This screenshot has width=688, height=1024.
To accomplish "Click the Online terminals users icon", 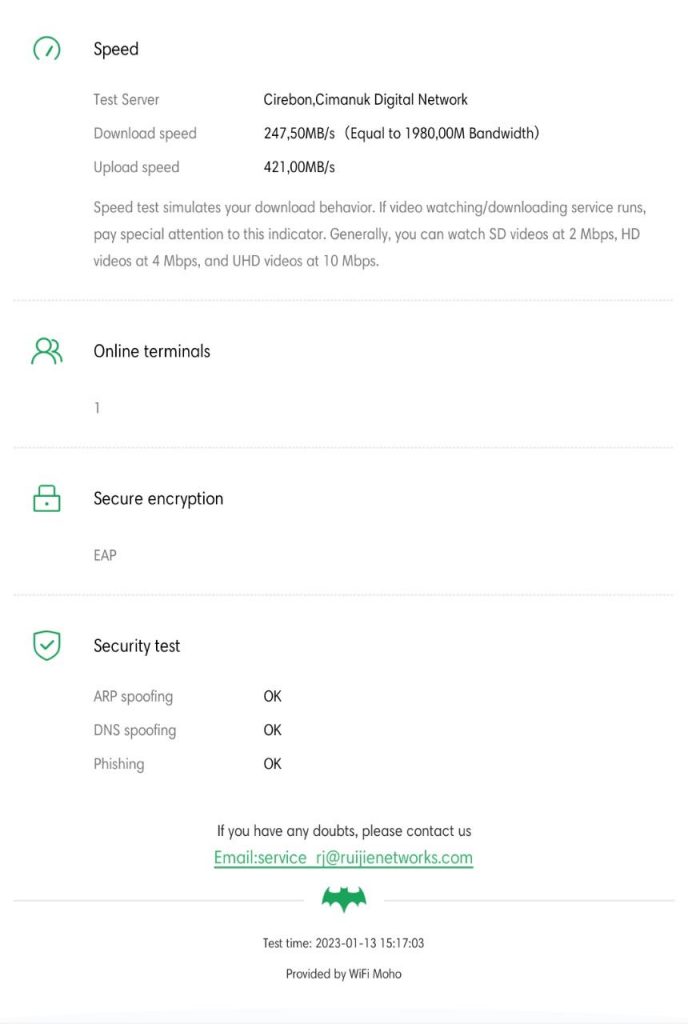I will click(x=47, y=351).
